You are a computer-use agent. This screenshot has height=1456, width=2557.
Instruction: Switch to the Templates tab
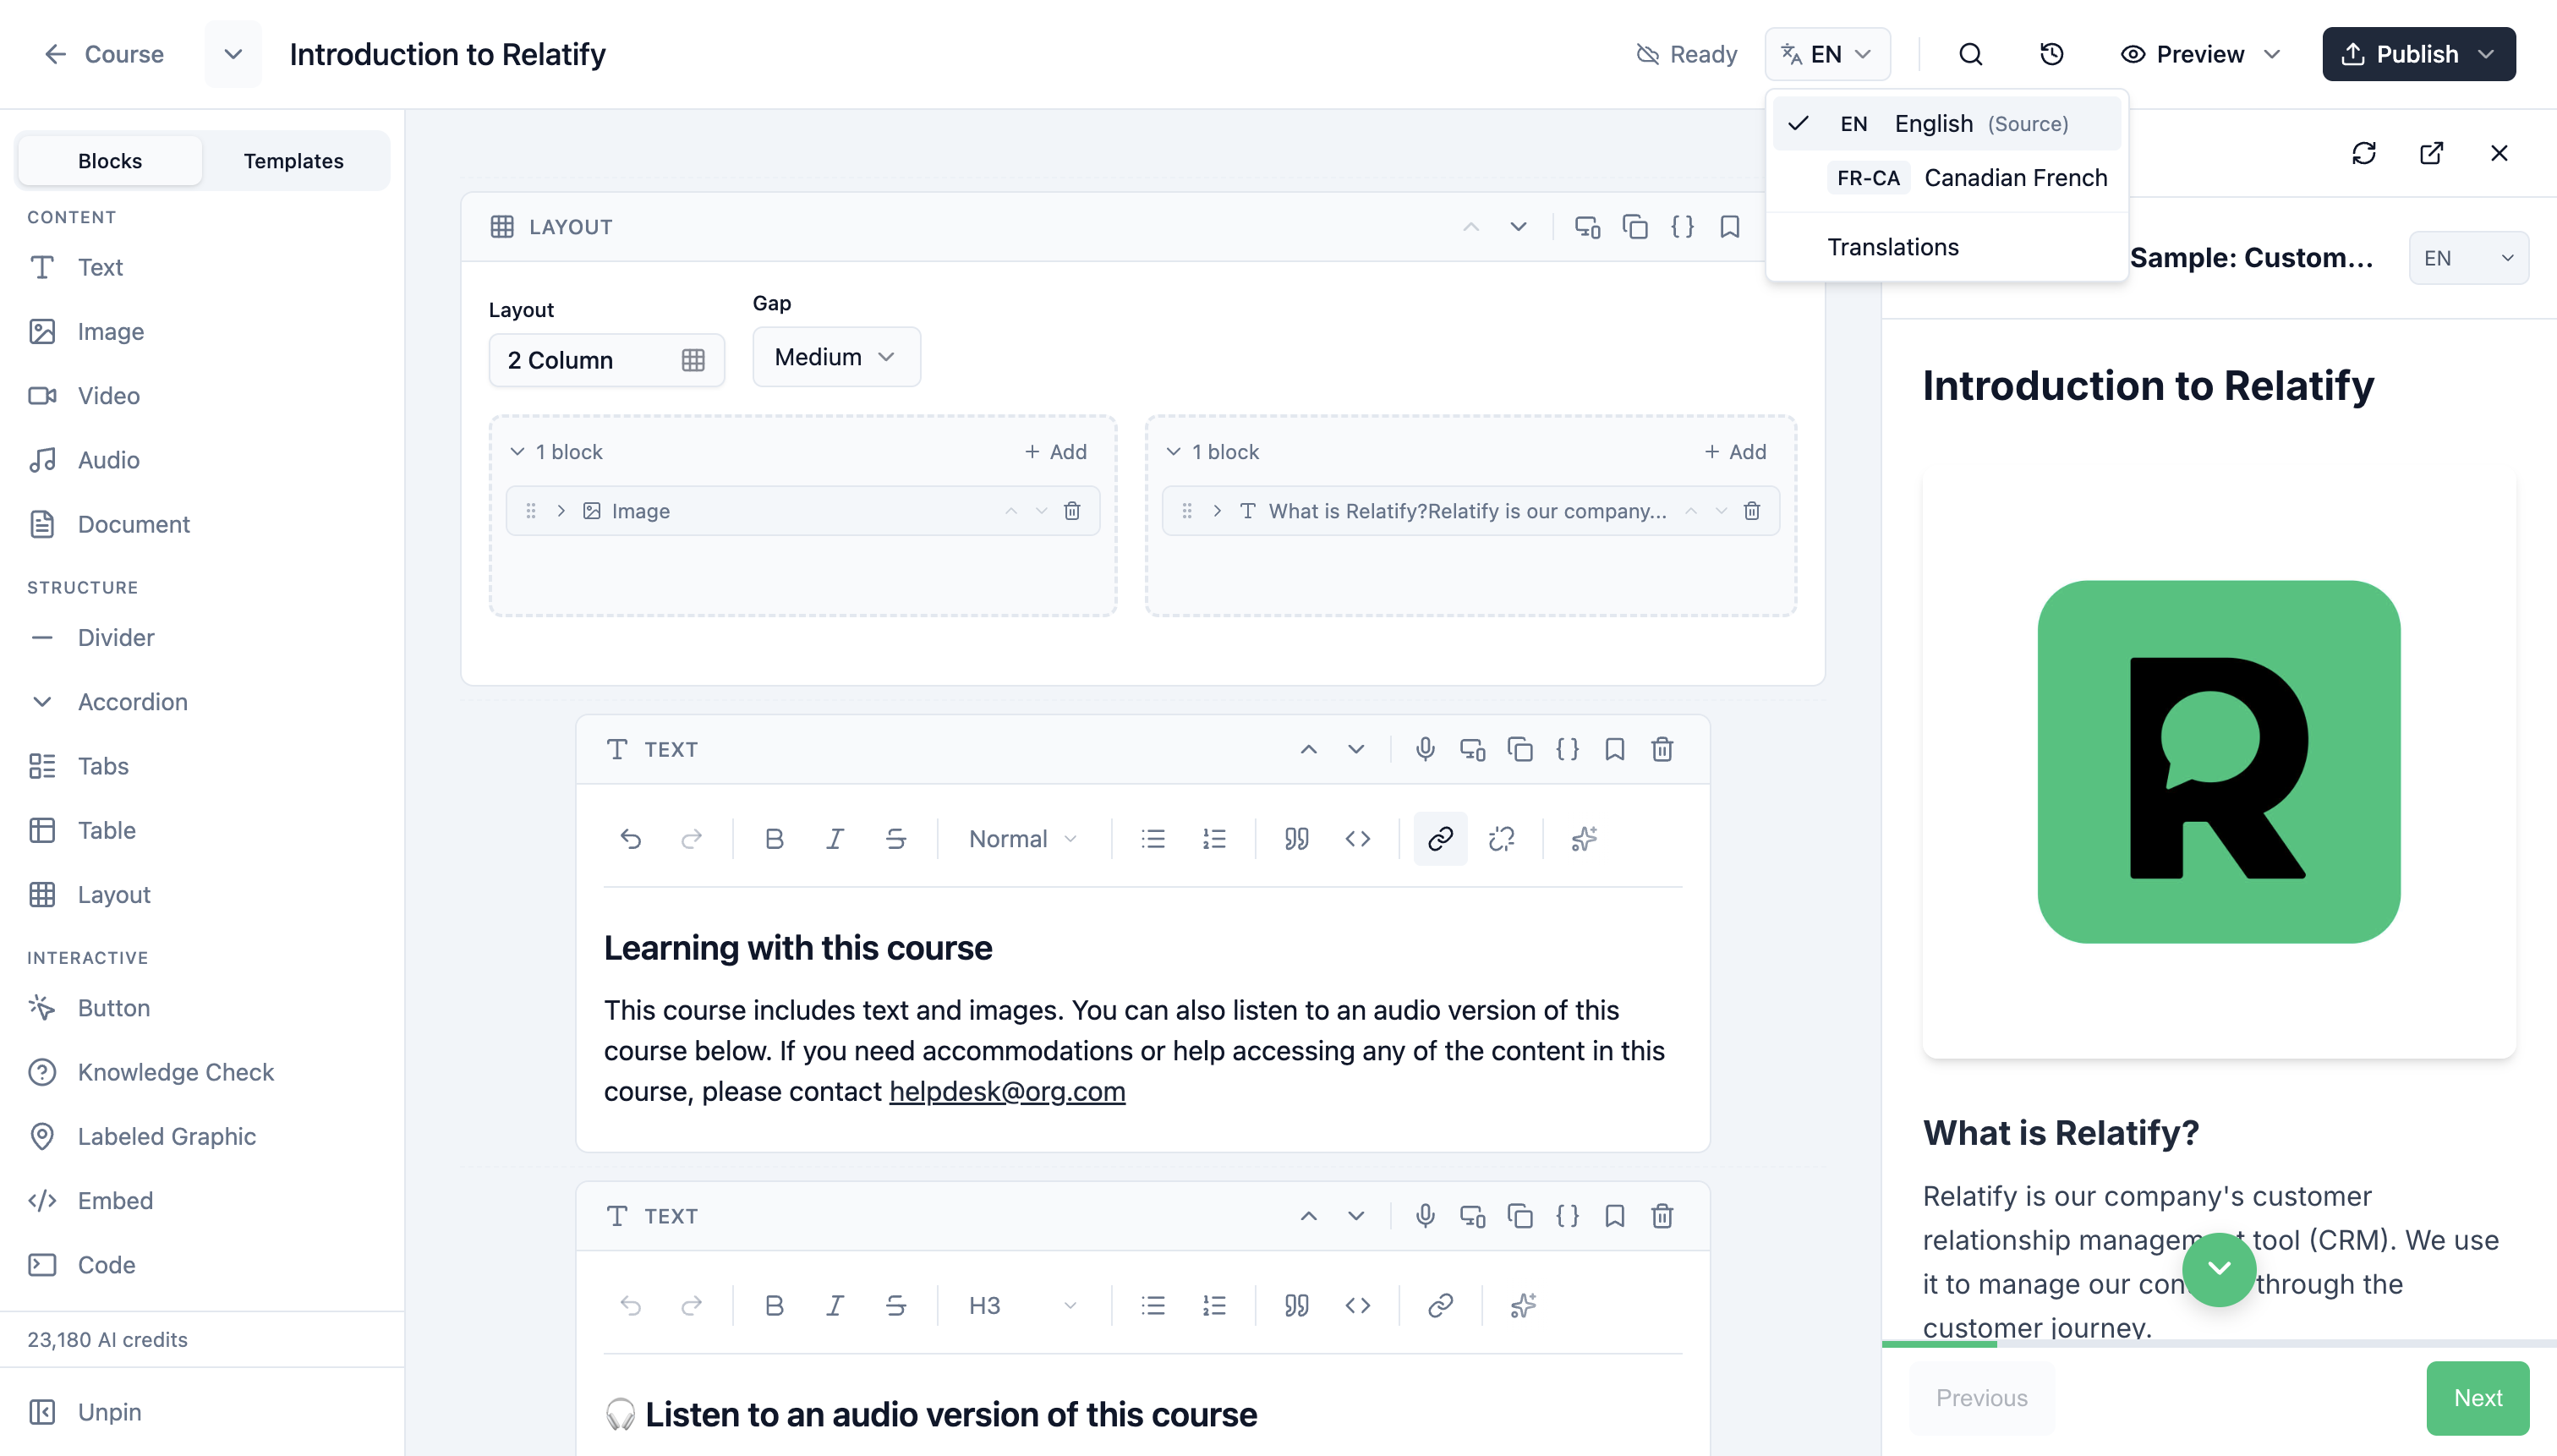pyautogui.click(x=293, y=160)
